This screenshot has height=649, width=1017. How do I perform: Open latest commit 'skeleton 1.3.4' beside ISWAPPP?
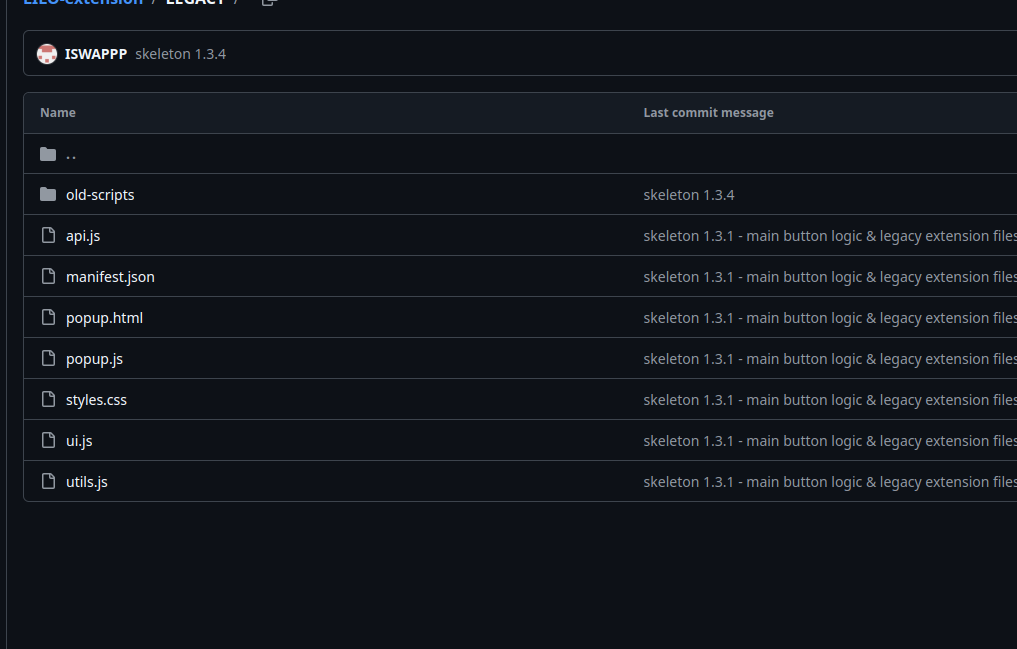point(180,54)
